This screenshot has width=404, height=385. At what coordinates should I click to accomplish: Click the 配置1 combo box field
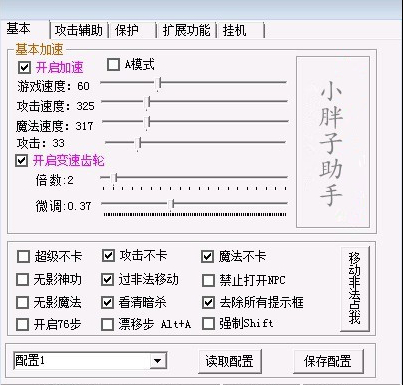[x=89, y=360]
